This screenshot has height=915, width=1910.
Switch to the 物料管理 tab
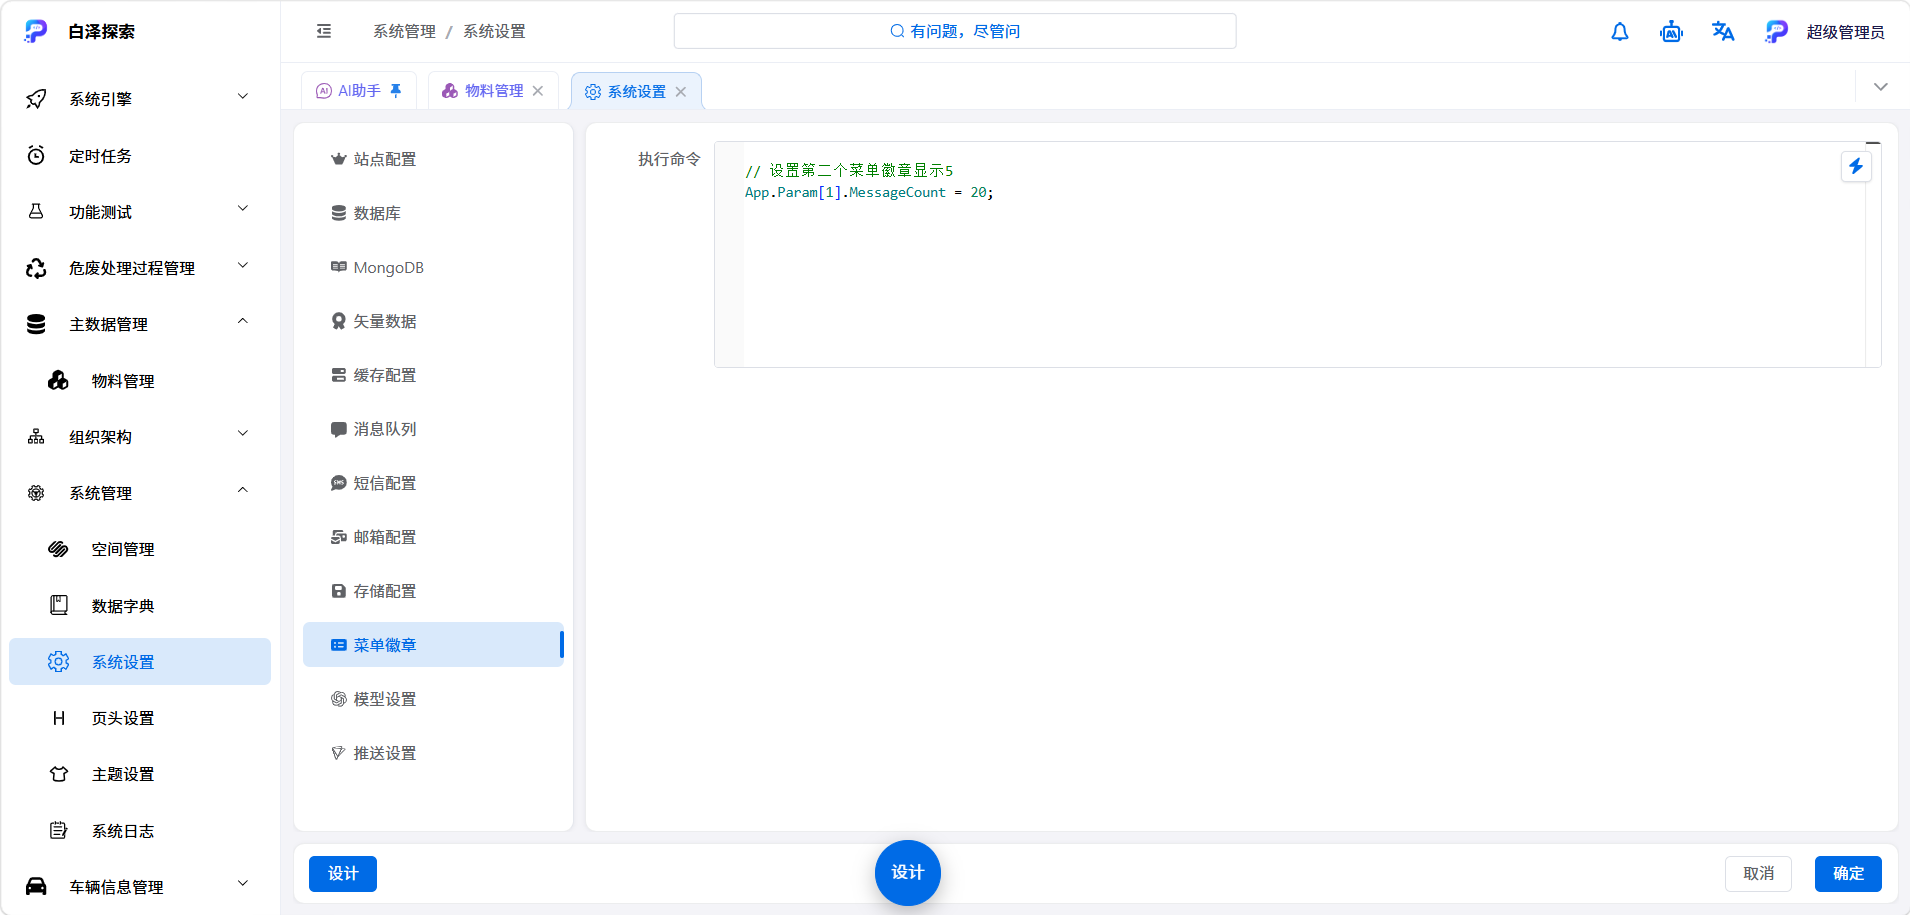[494, 91]
